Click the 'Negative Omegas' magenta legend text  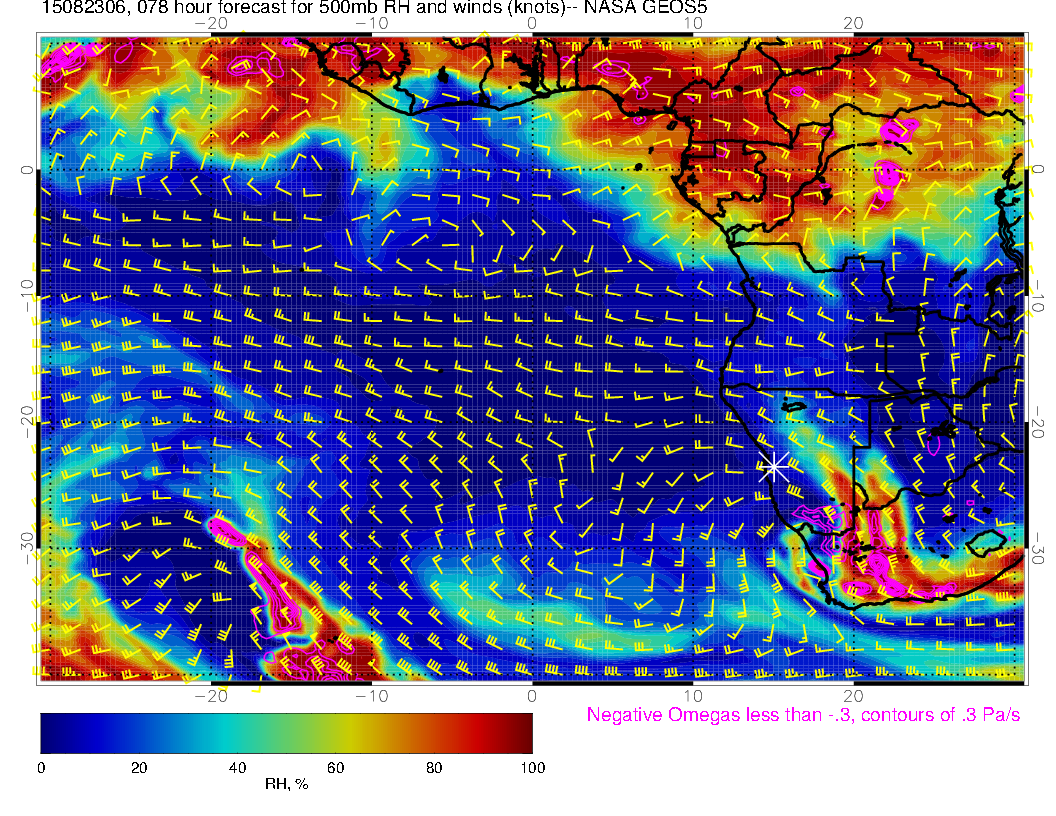tap(803, 716)
